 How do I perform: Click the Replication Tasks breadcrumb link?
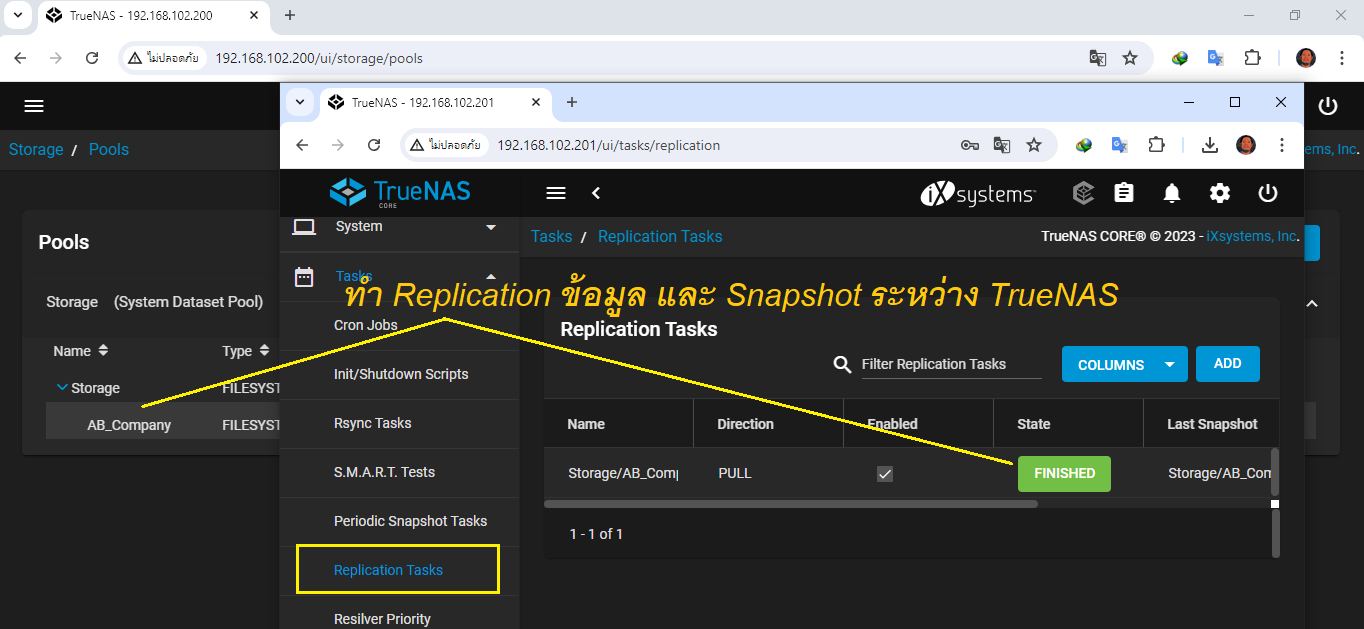[660, 237]
